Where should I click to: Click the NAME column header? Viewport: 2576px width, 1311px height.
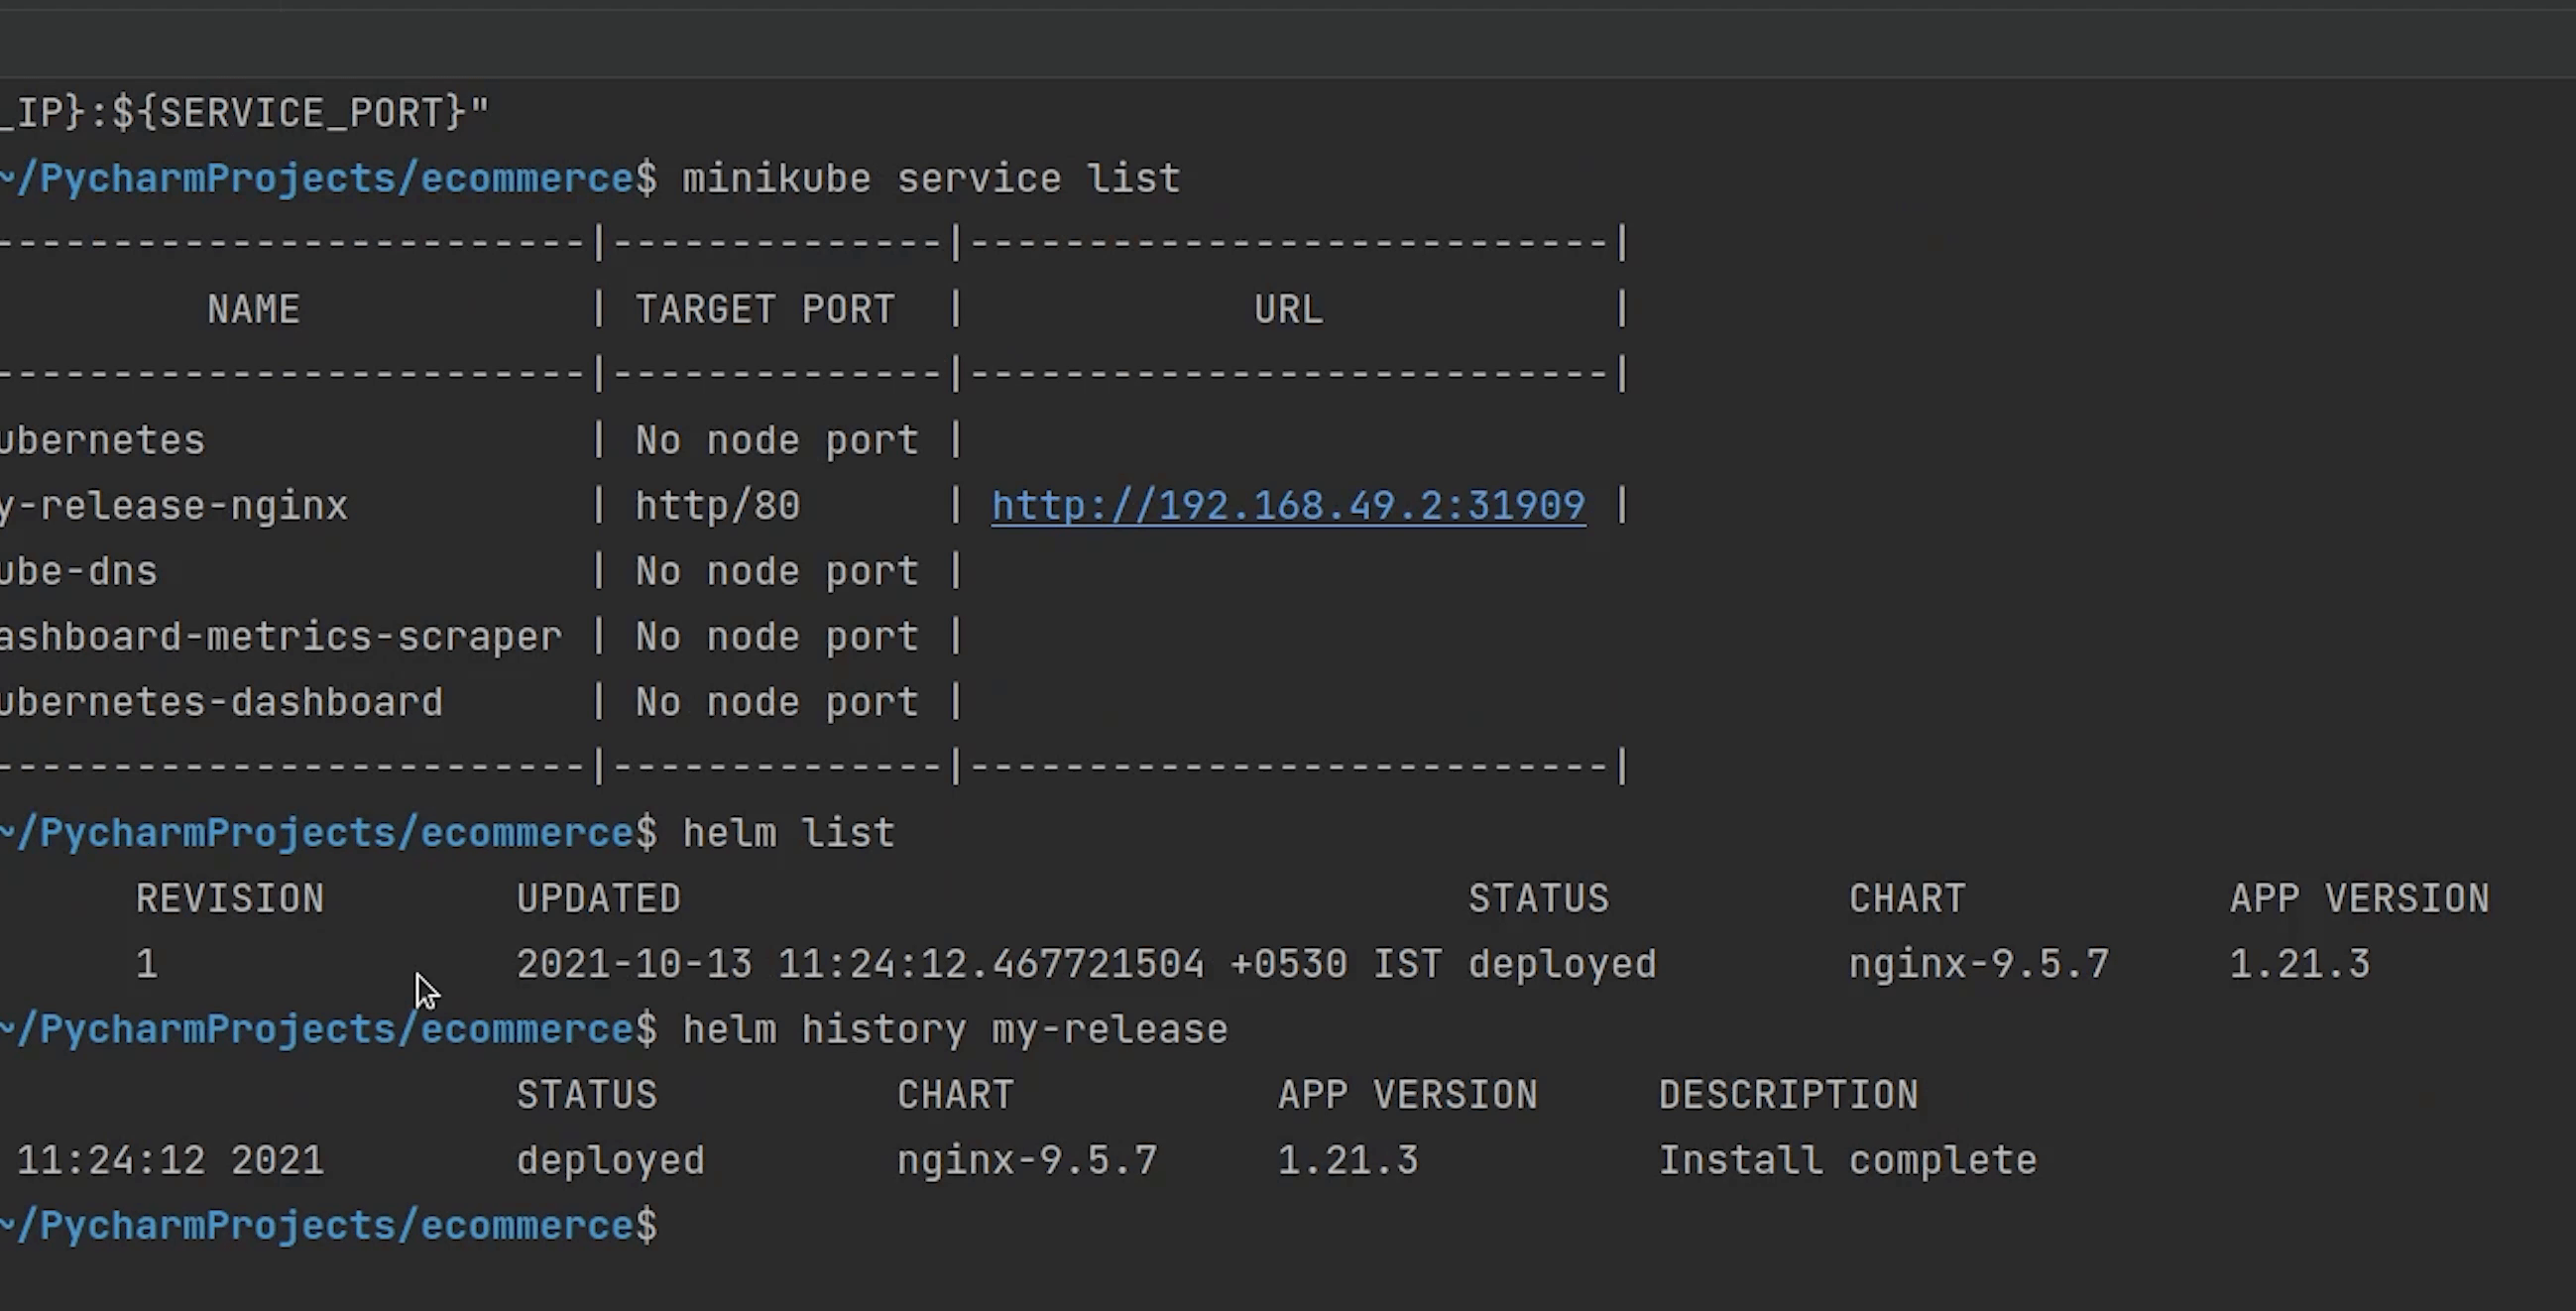pos(253,310)
